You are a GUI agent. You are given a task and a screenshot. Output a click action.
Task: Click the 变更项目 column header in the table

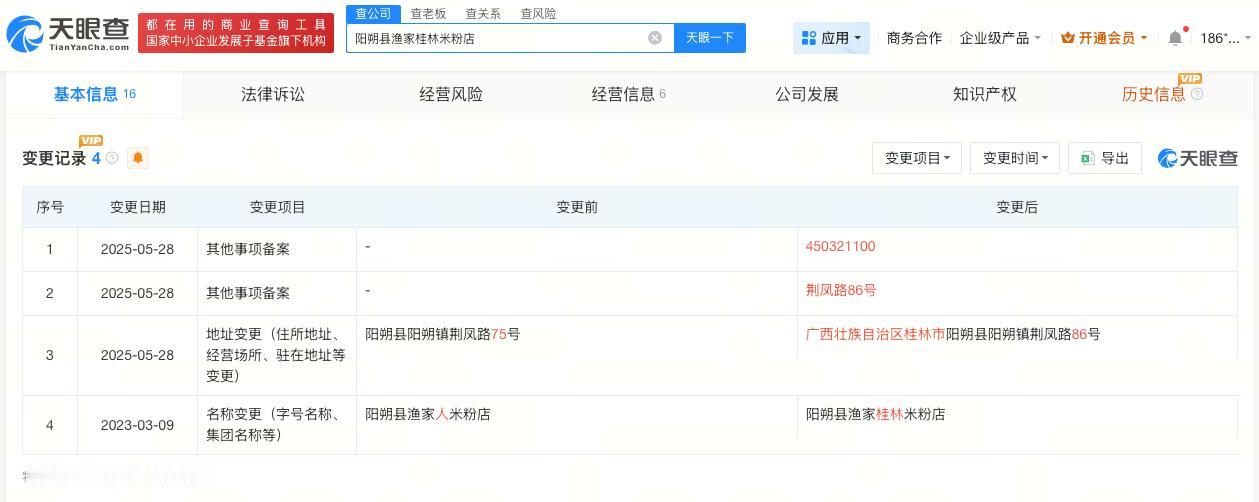coord(277,207)
